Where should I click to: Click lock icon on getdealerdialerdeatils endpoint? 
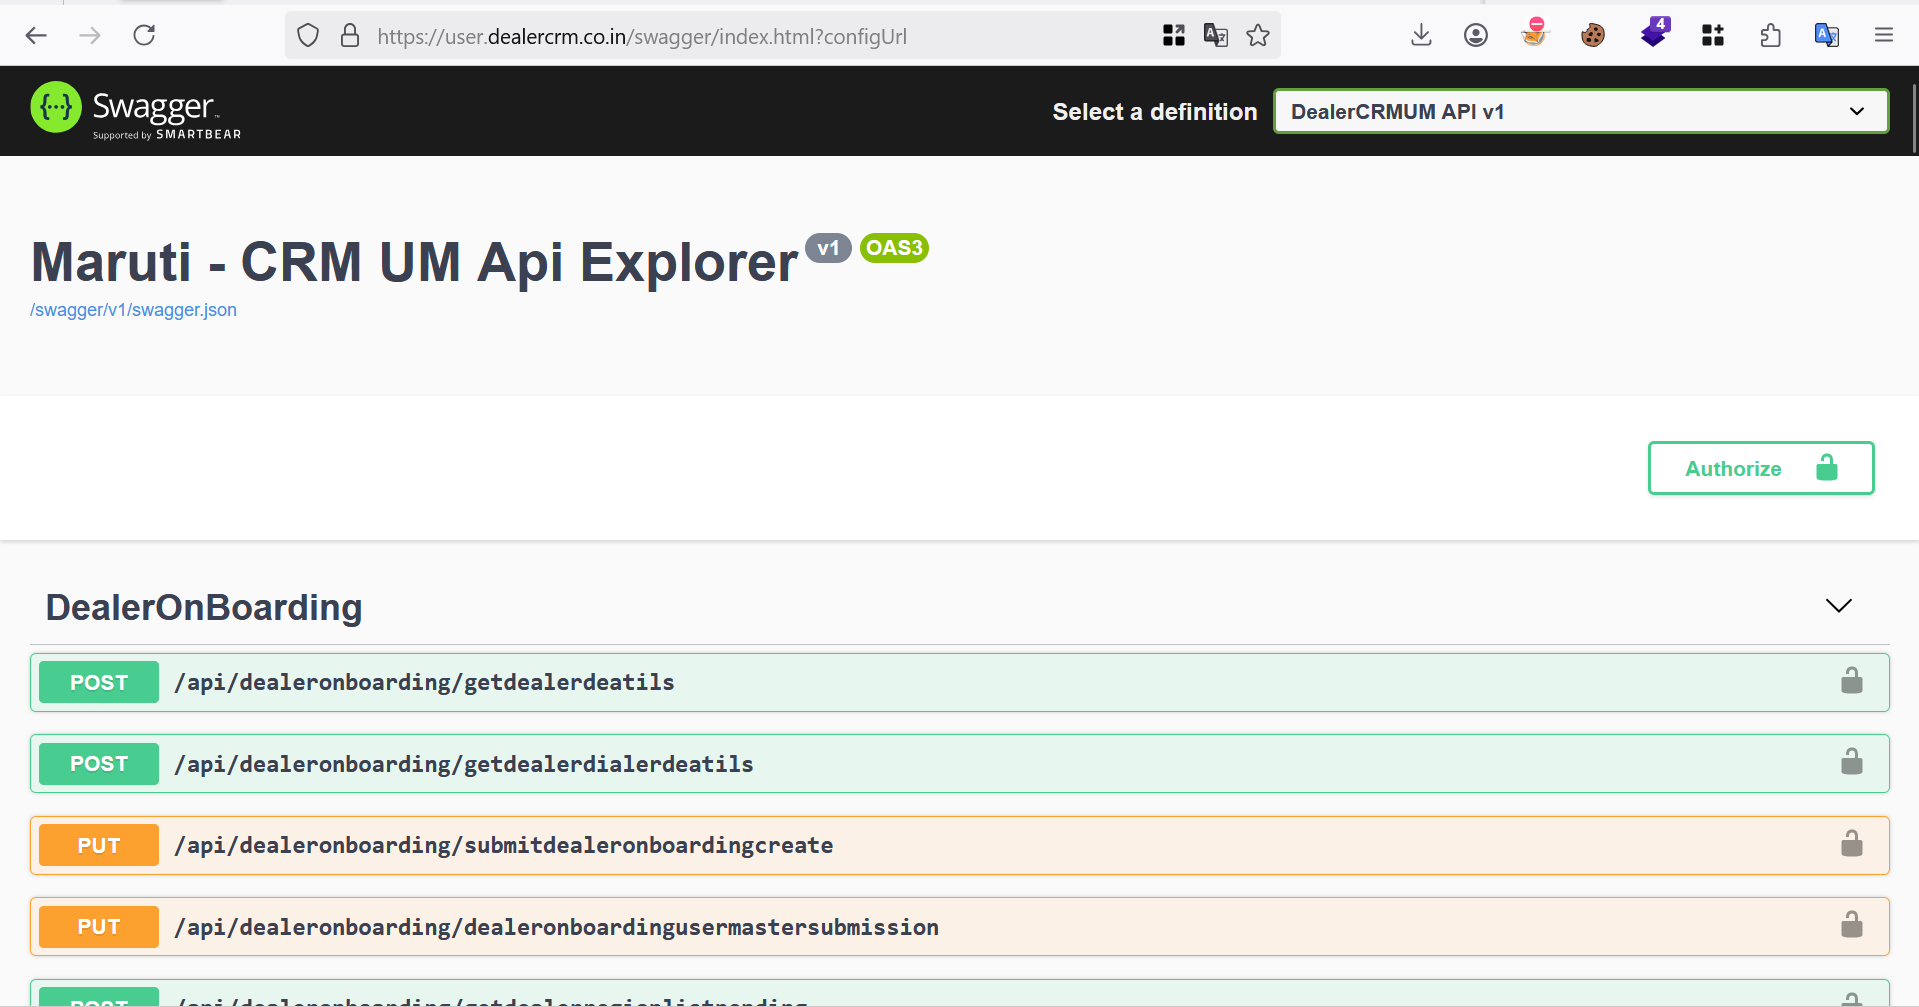pyautogui.click(x=1851, y=762)
